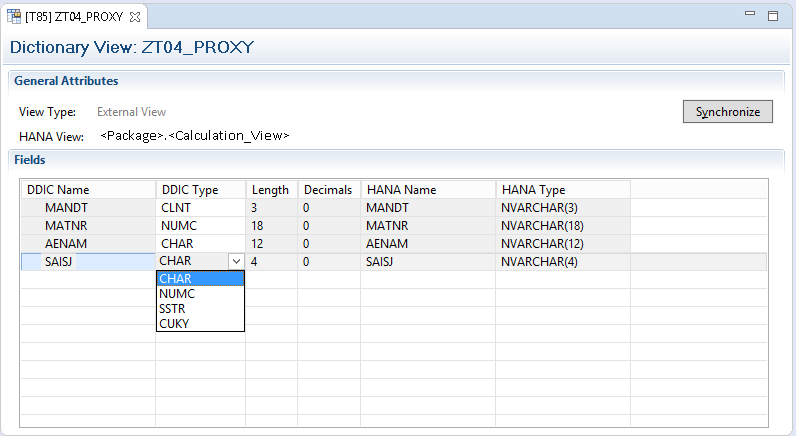
Task: Choose SSTR in the dropdown list
Action: click(200, 309)
